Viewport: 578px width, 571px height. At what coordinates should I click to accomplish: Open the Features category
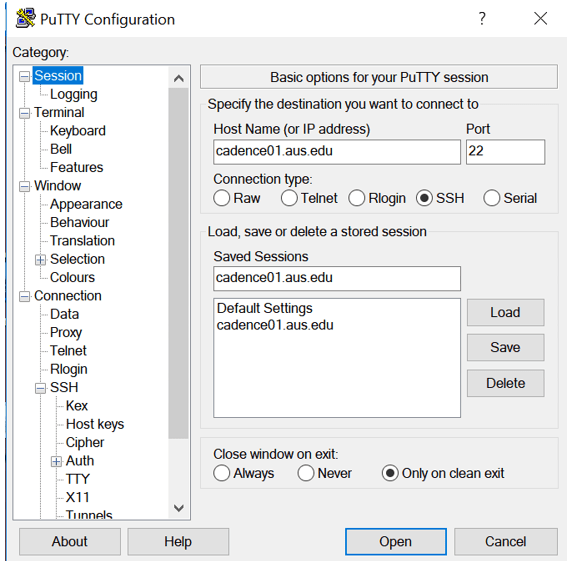[x=77, y=167]
